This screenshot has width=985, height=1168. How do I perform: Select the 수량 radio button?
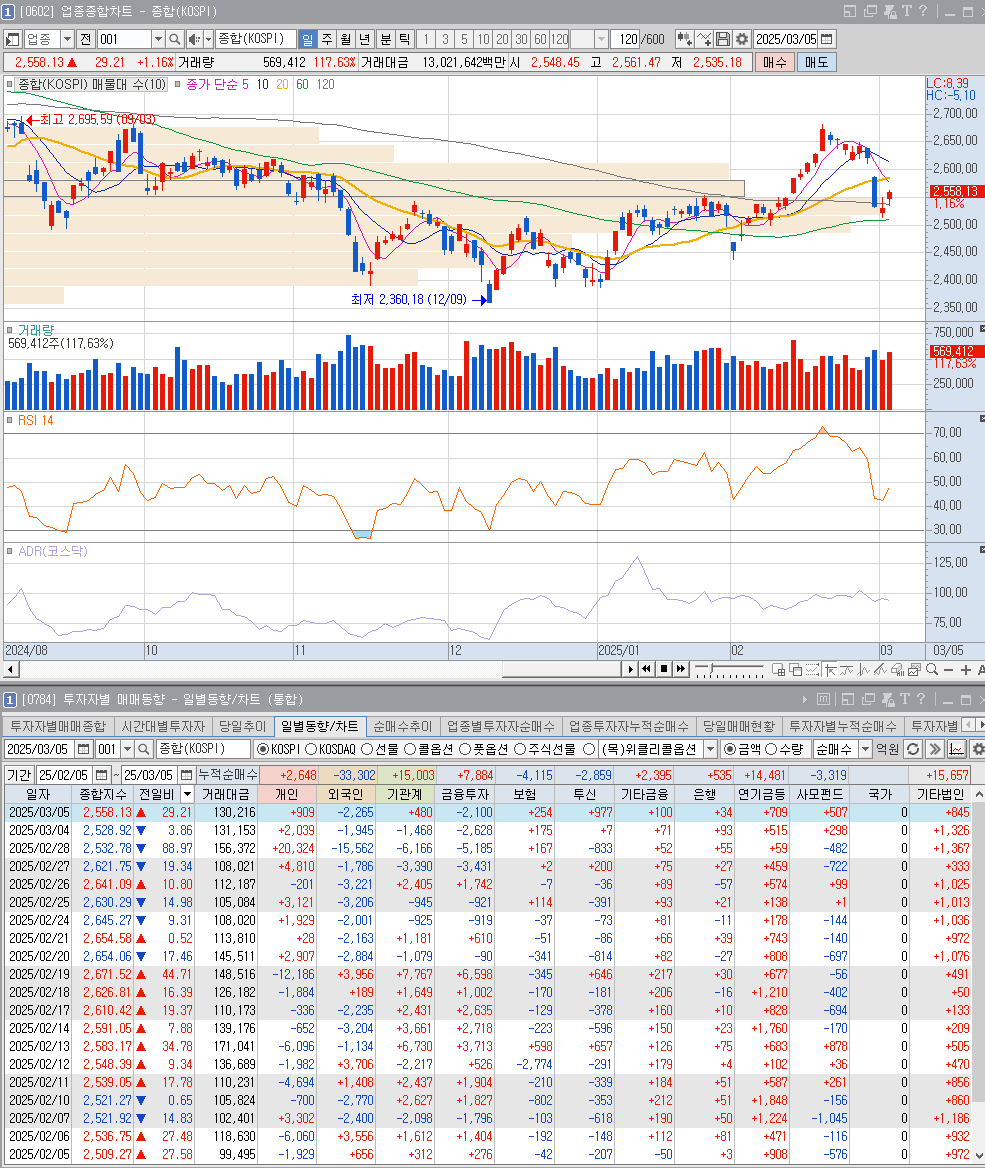tap(771, 749)
